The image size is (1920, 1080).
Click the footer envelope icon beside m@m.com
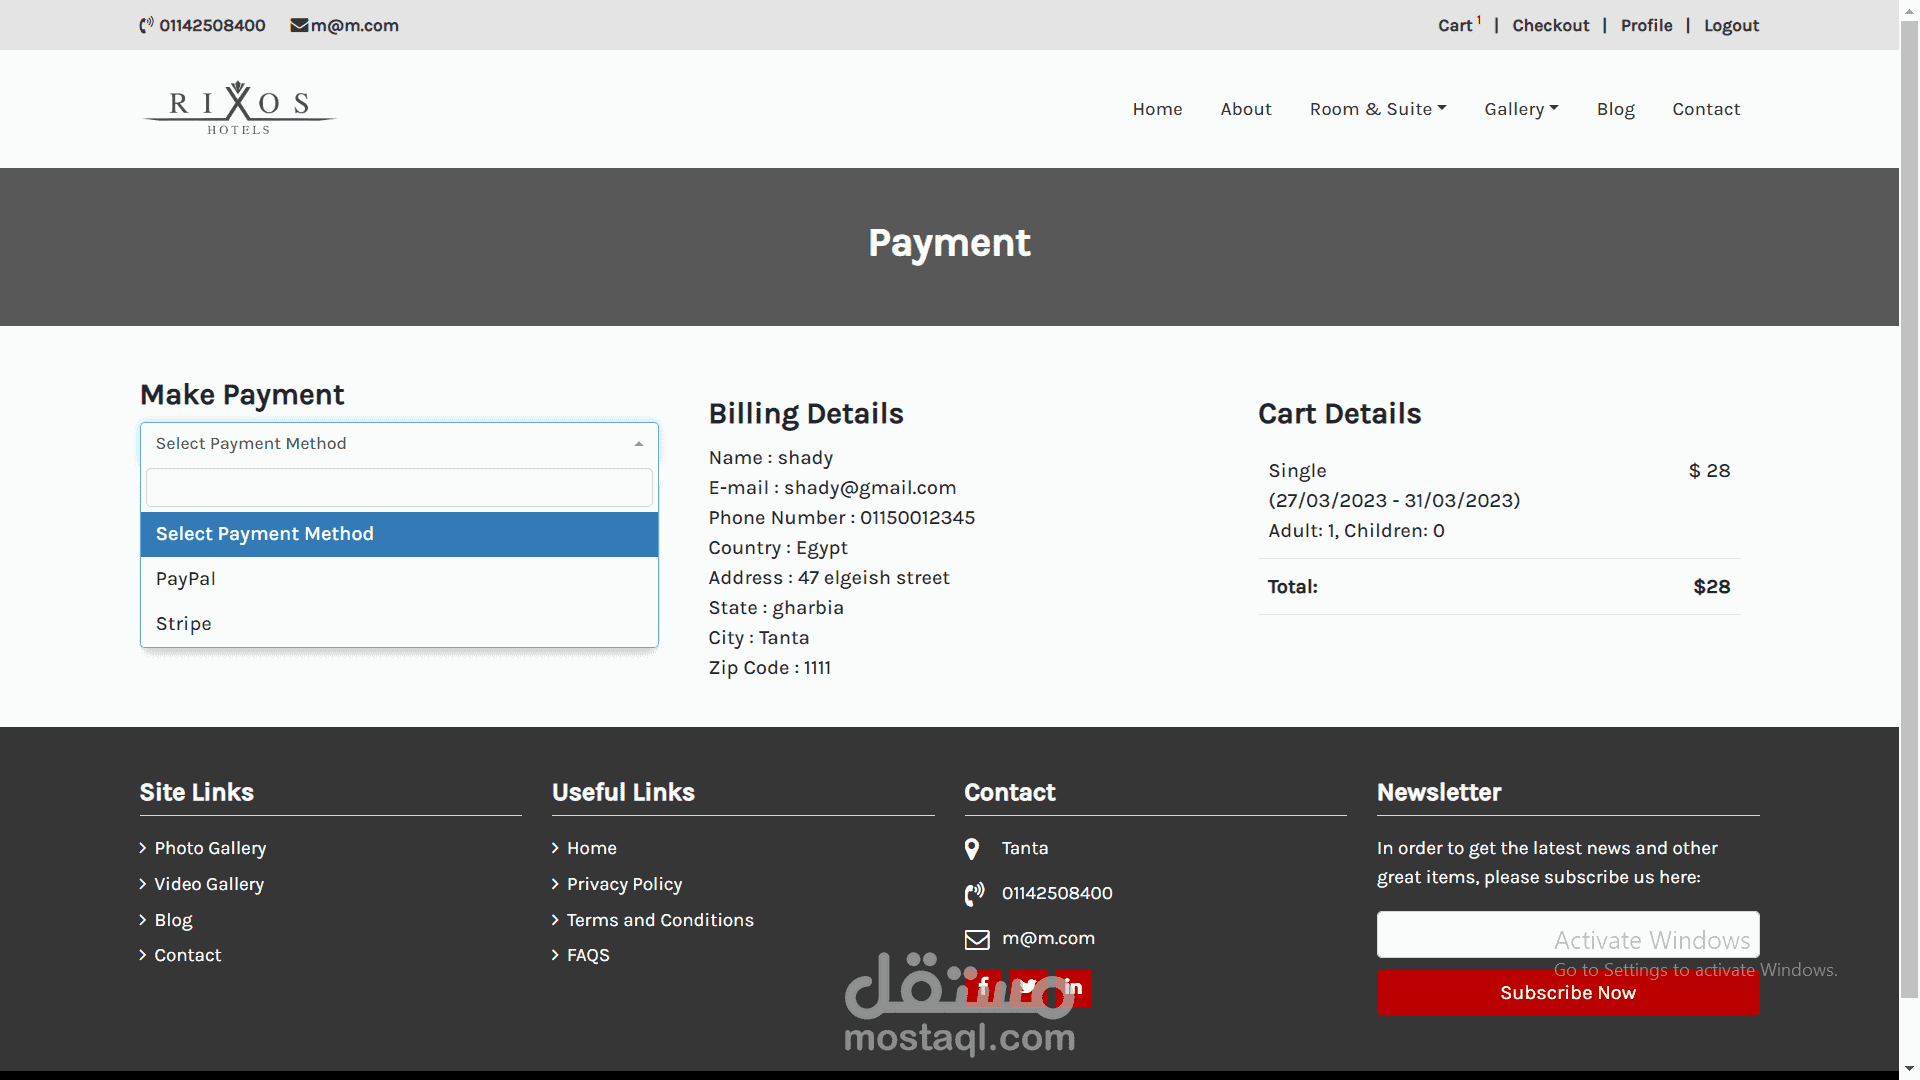[x=976, y=939]
